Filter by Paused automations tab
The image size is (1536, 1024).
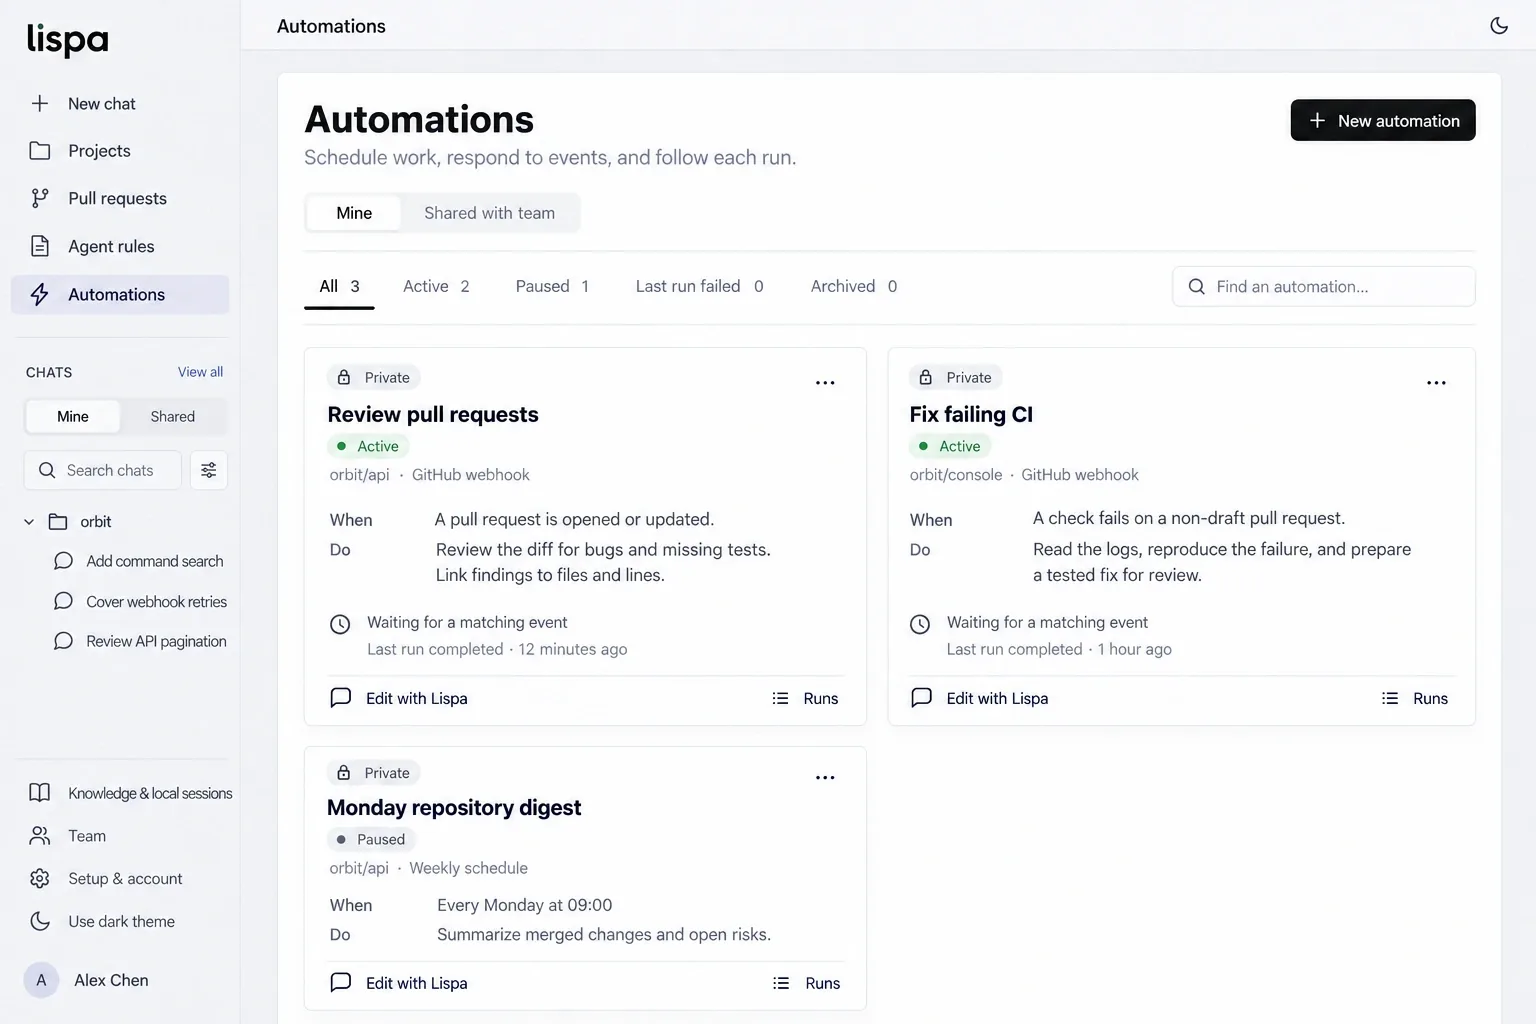pyautogui.click(x=552, y=286)
